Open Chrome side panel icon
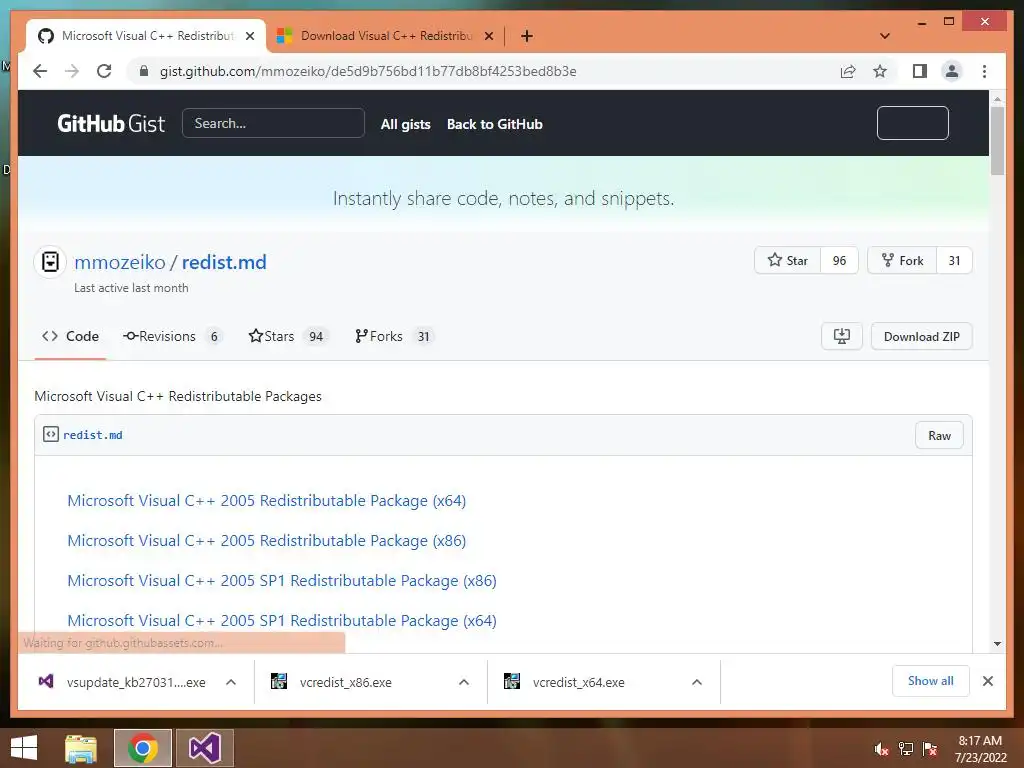Image resolution: width=1024 pixels, height=768 pixels. 920,71
